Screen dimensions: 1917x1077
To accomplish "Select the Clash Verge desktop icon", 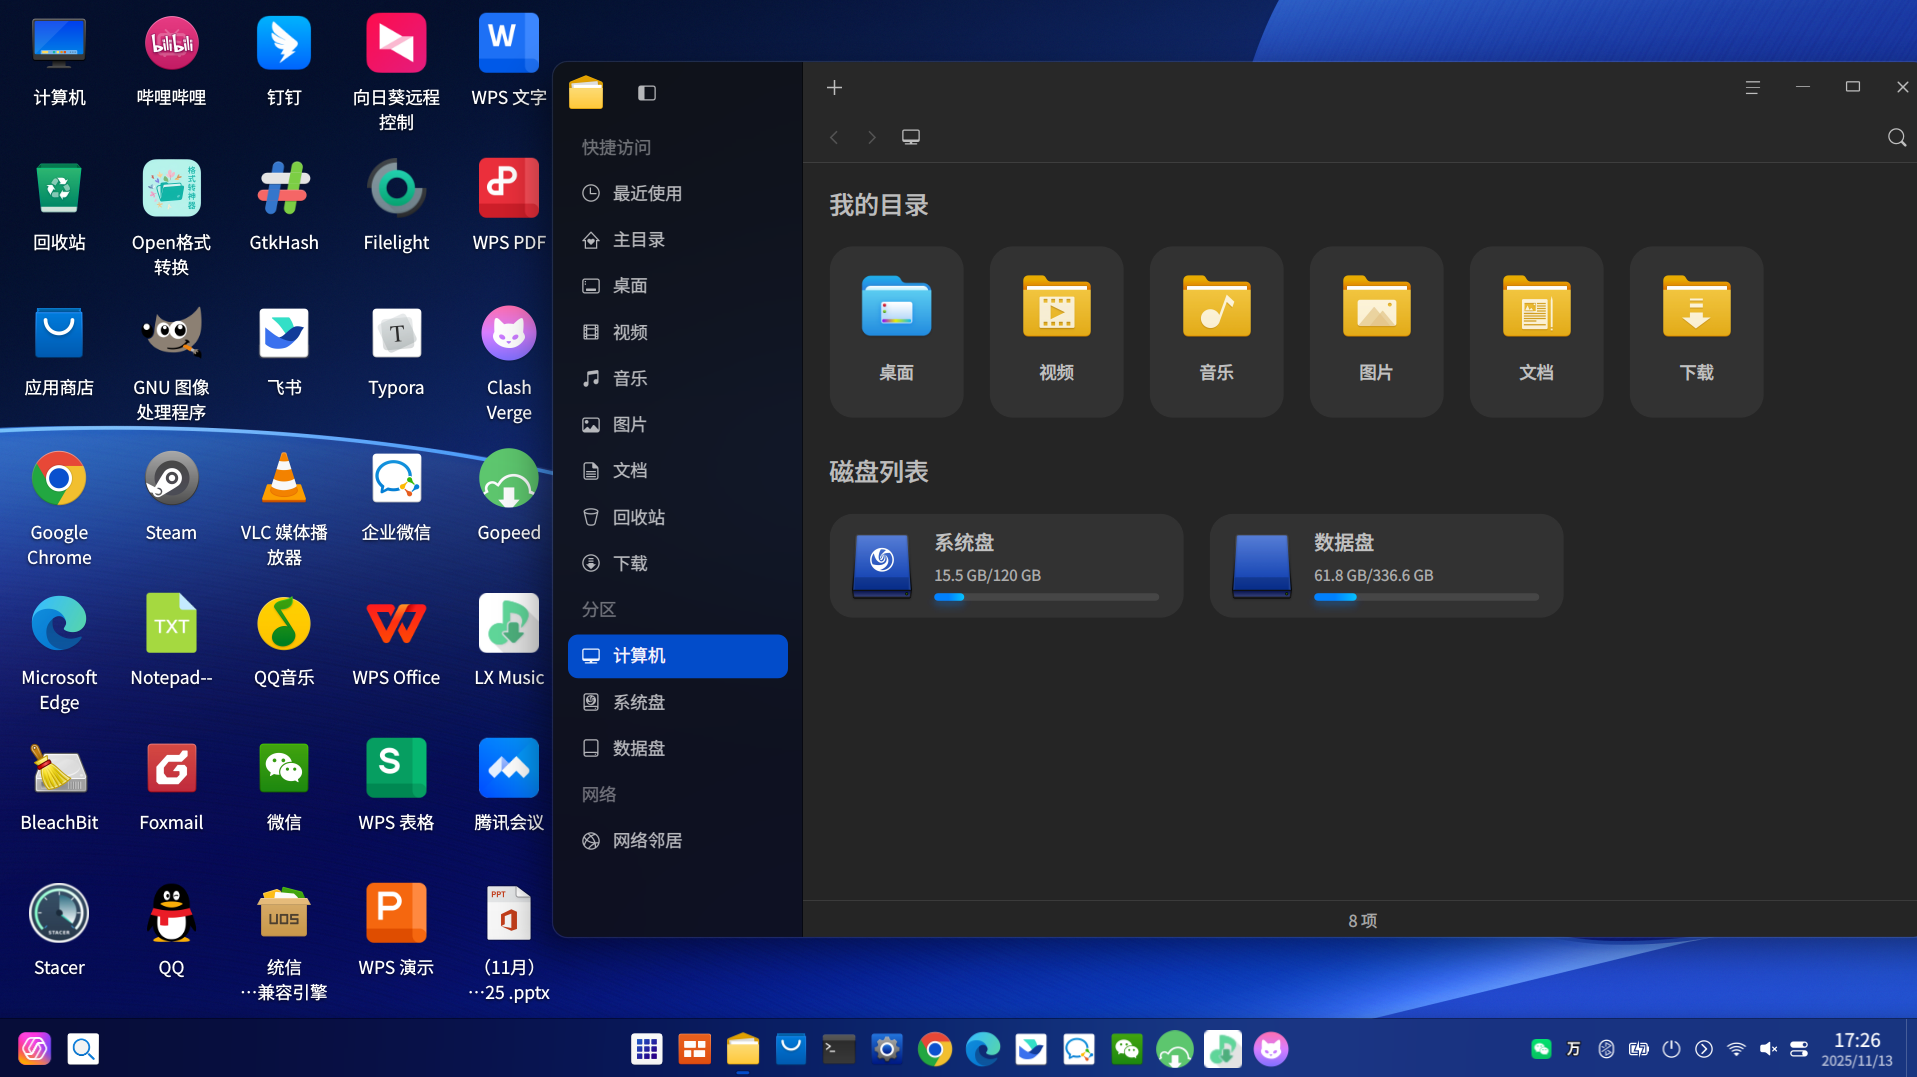I will [x=509, y=364].
